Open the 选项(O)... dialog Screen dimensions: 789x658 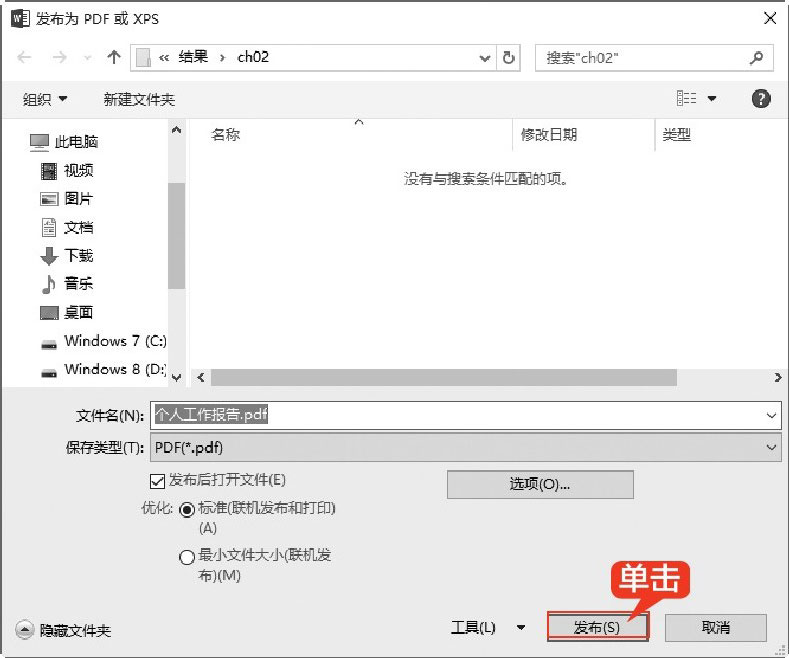tap(540, 484)
